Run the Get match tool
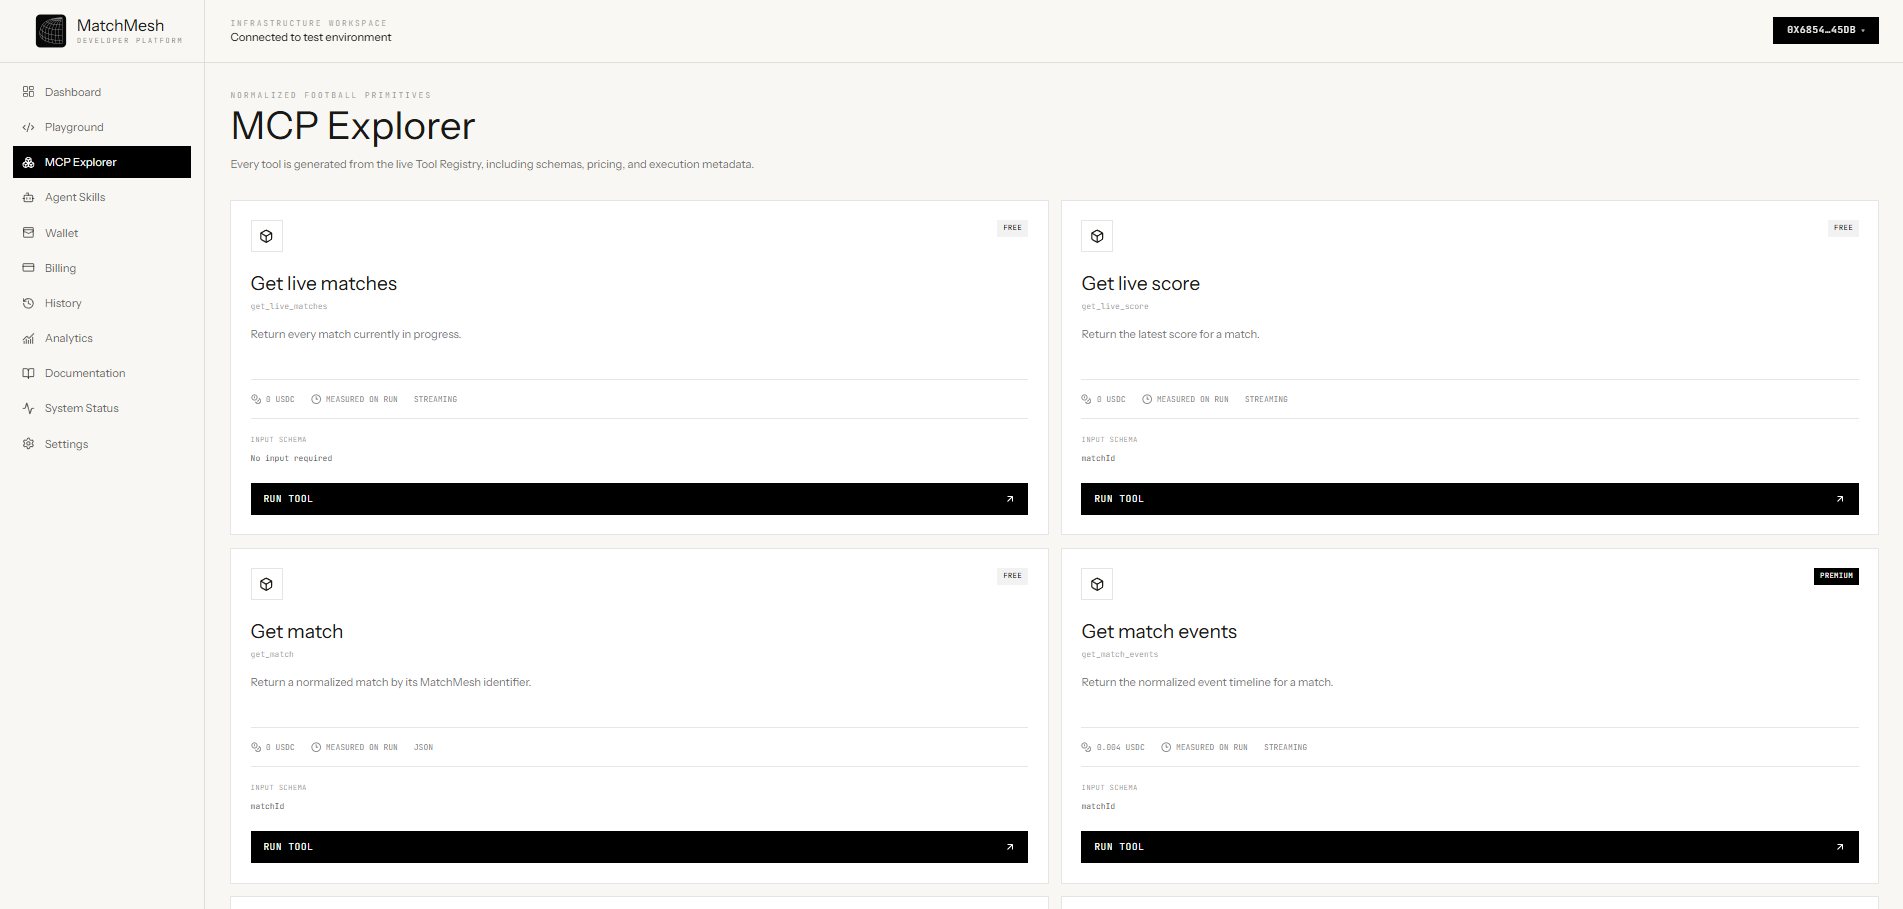The width and height of the screenshot is (1903, 909). point(639,847)
